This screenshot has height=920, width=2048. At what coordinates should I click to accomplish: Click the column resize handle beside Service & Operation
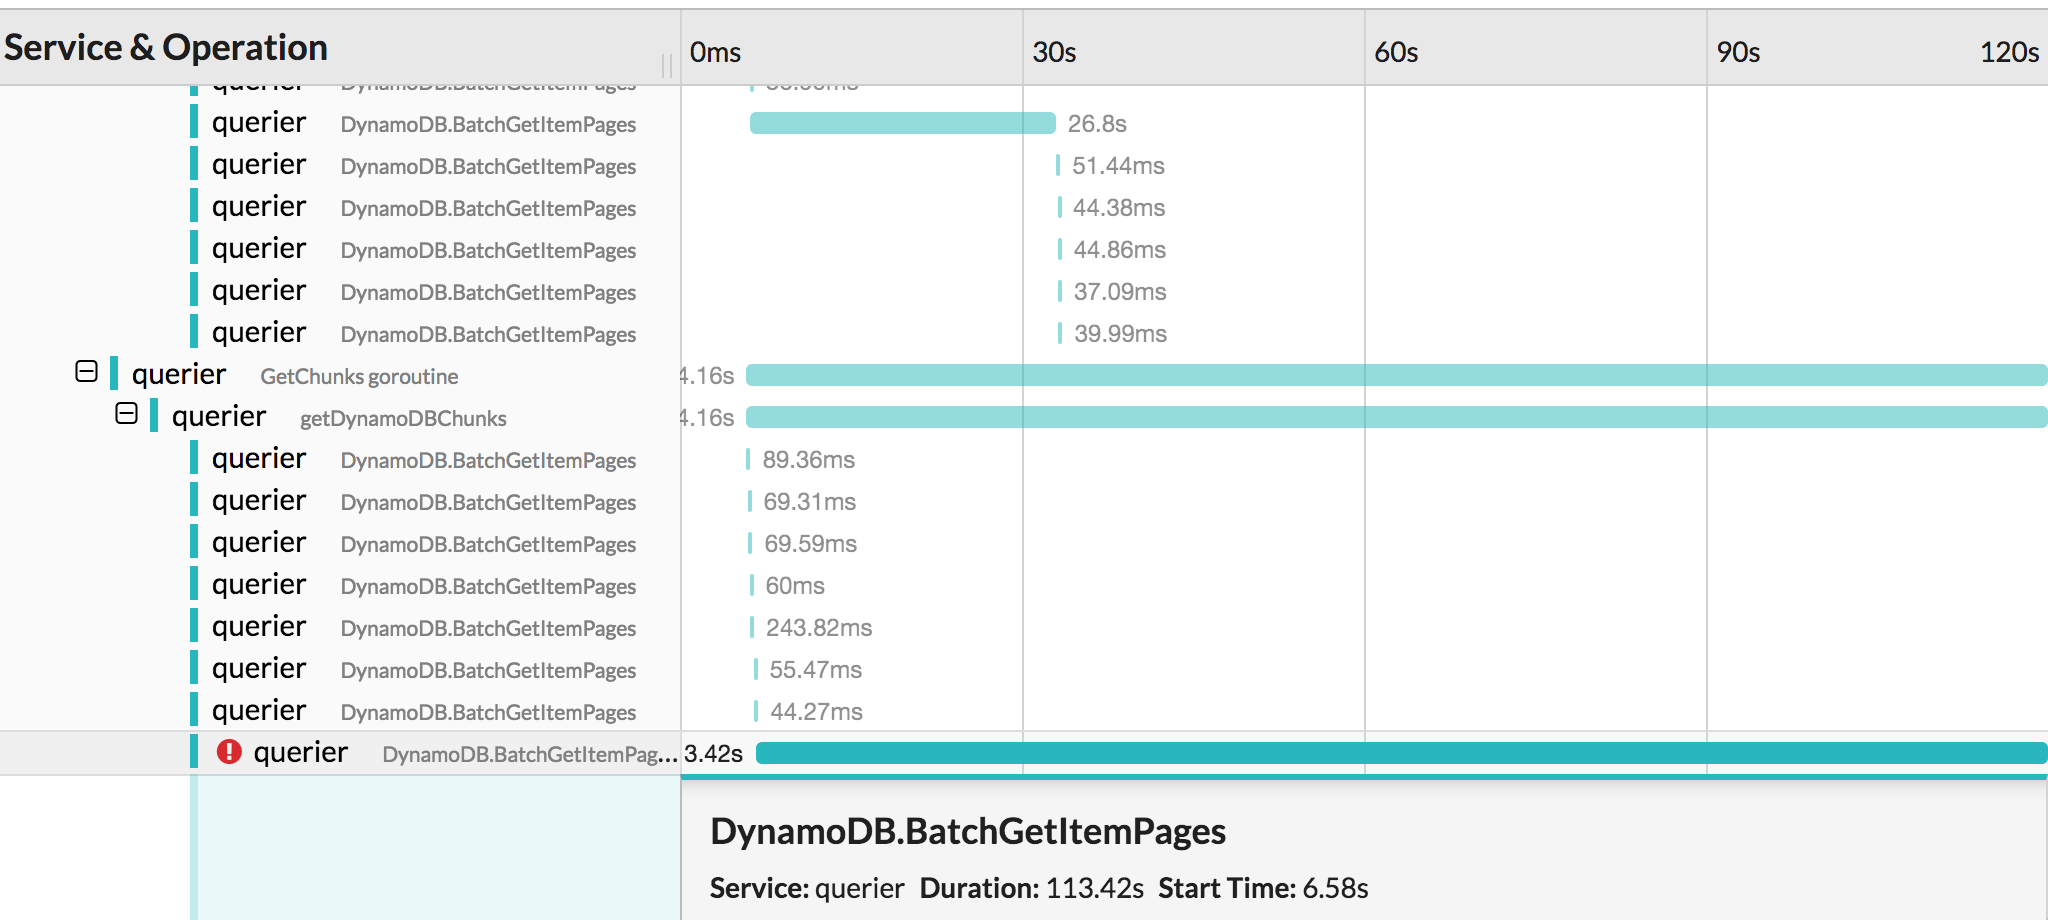(666, 66)
